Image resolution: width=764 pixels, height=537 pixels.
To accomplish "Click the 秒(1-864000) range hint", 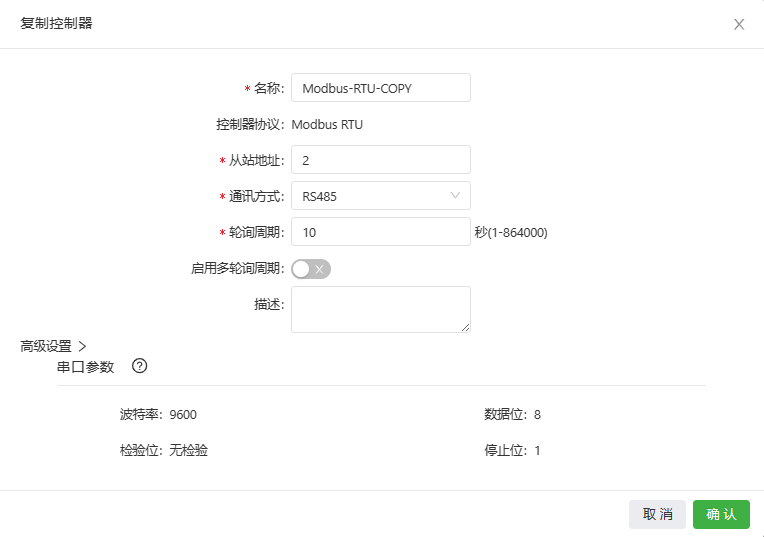I will click(x=511, y=233).
